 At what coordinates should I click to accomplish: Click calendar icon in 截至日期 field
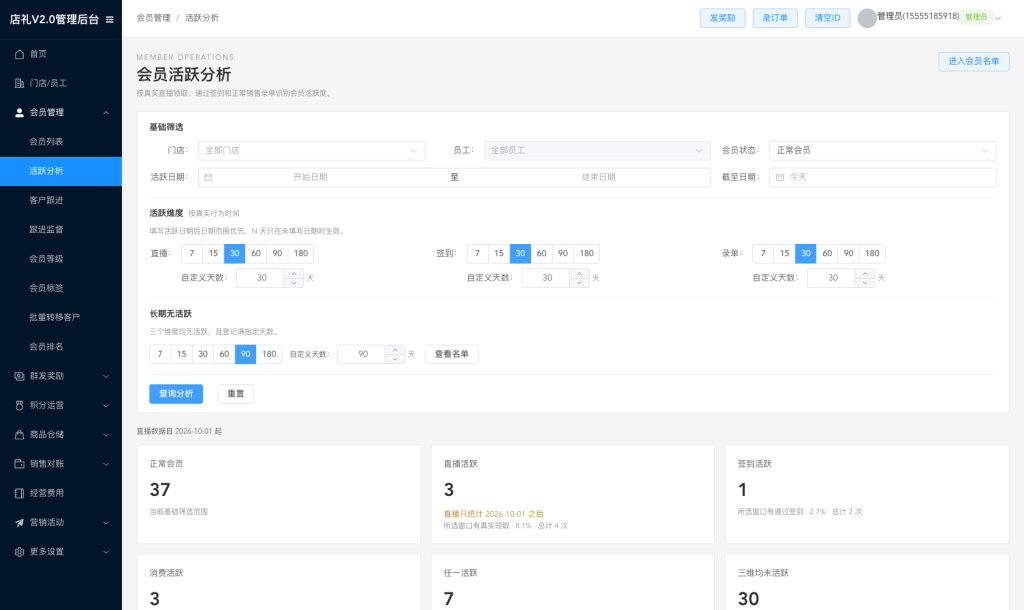pos(780,178)
